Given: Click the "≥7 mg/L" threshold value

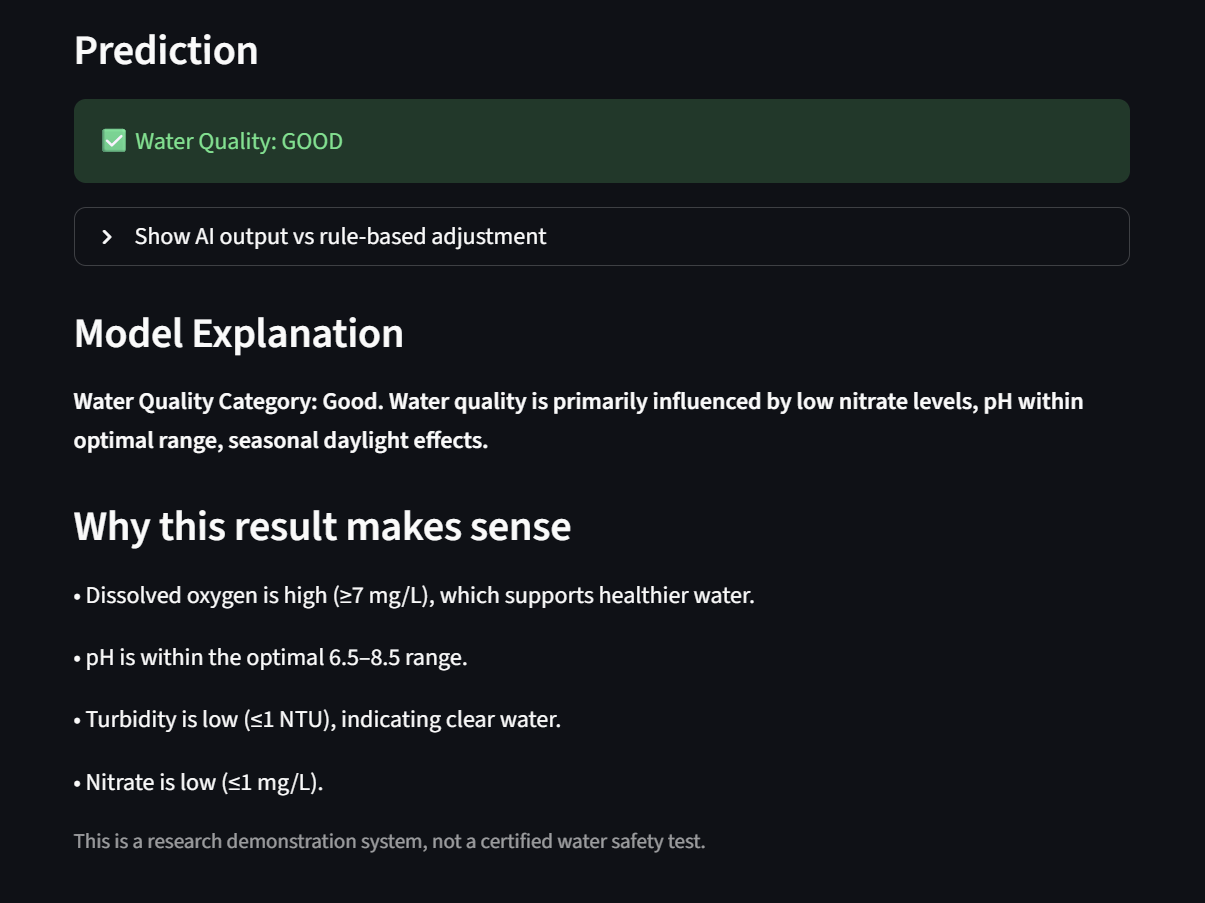Looking at the screenshot, I should pos(383,596).
